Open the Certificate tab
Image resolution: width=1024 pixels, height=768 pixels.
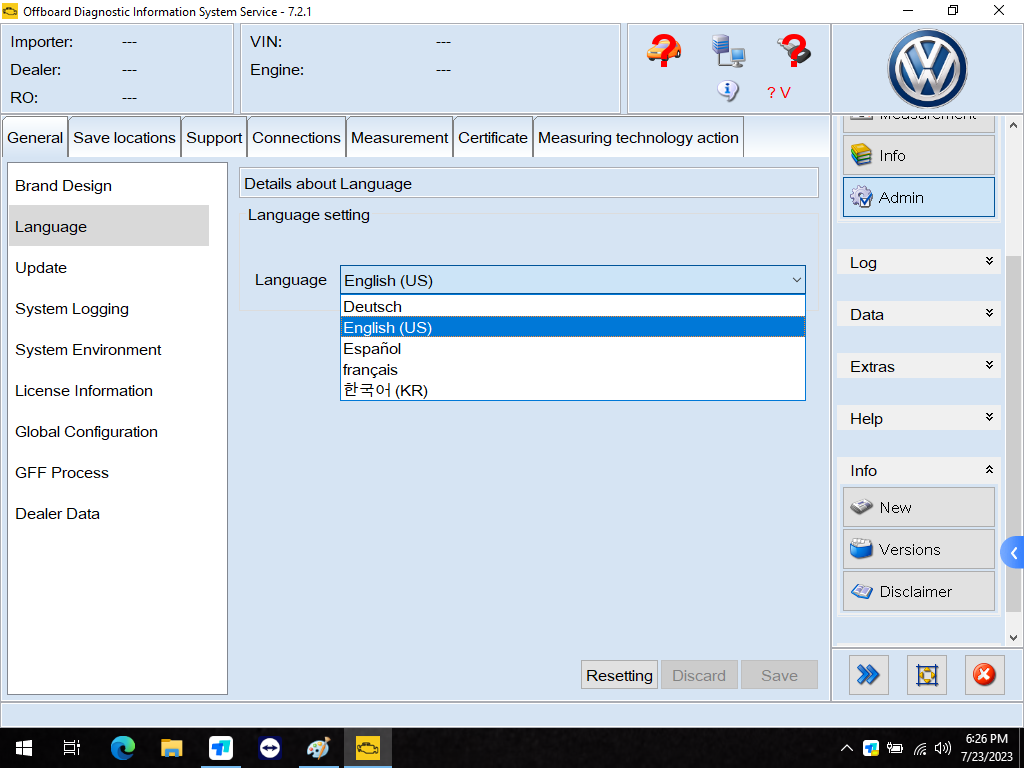(492, 138)
